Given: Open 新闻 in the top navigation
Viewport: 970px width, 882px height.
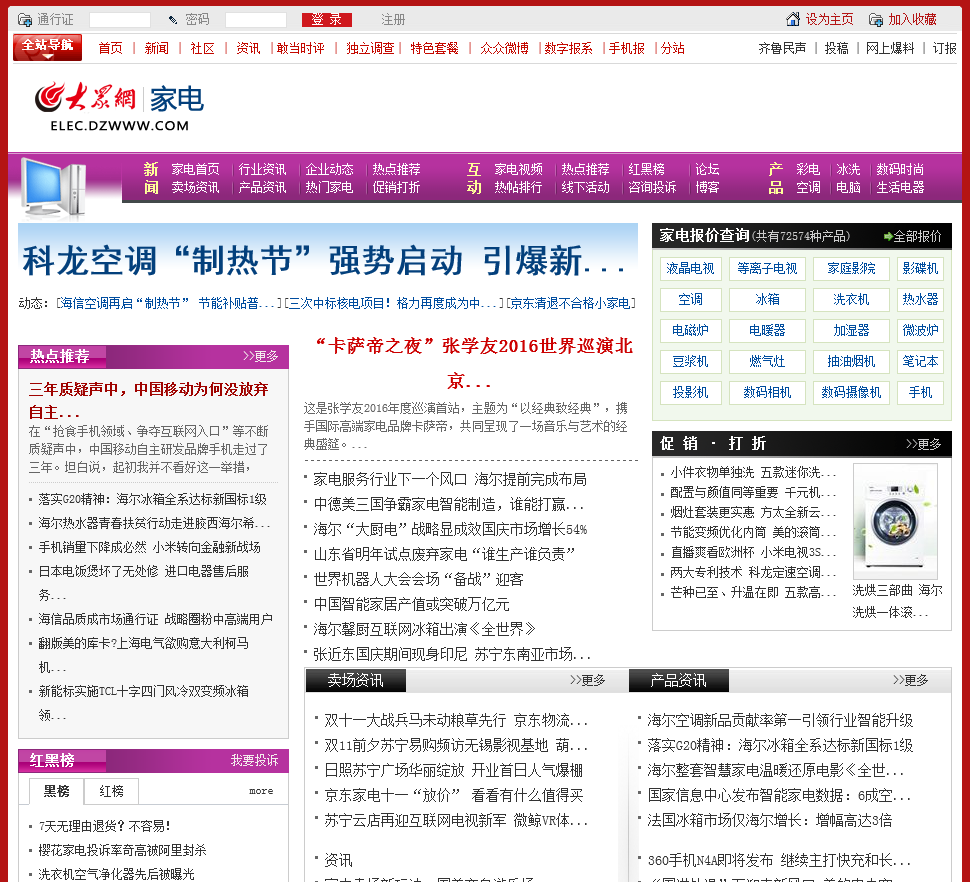Looking at the screenshot, I should click(157, 48).
